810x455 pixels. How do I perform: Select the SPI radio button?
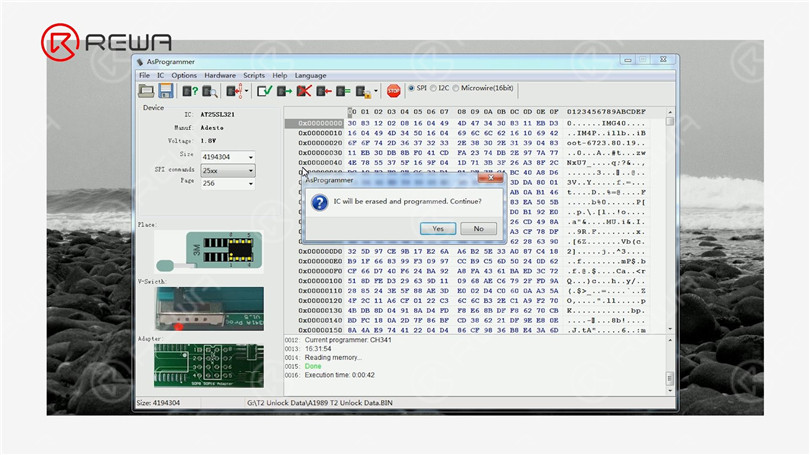[411, 88]
